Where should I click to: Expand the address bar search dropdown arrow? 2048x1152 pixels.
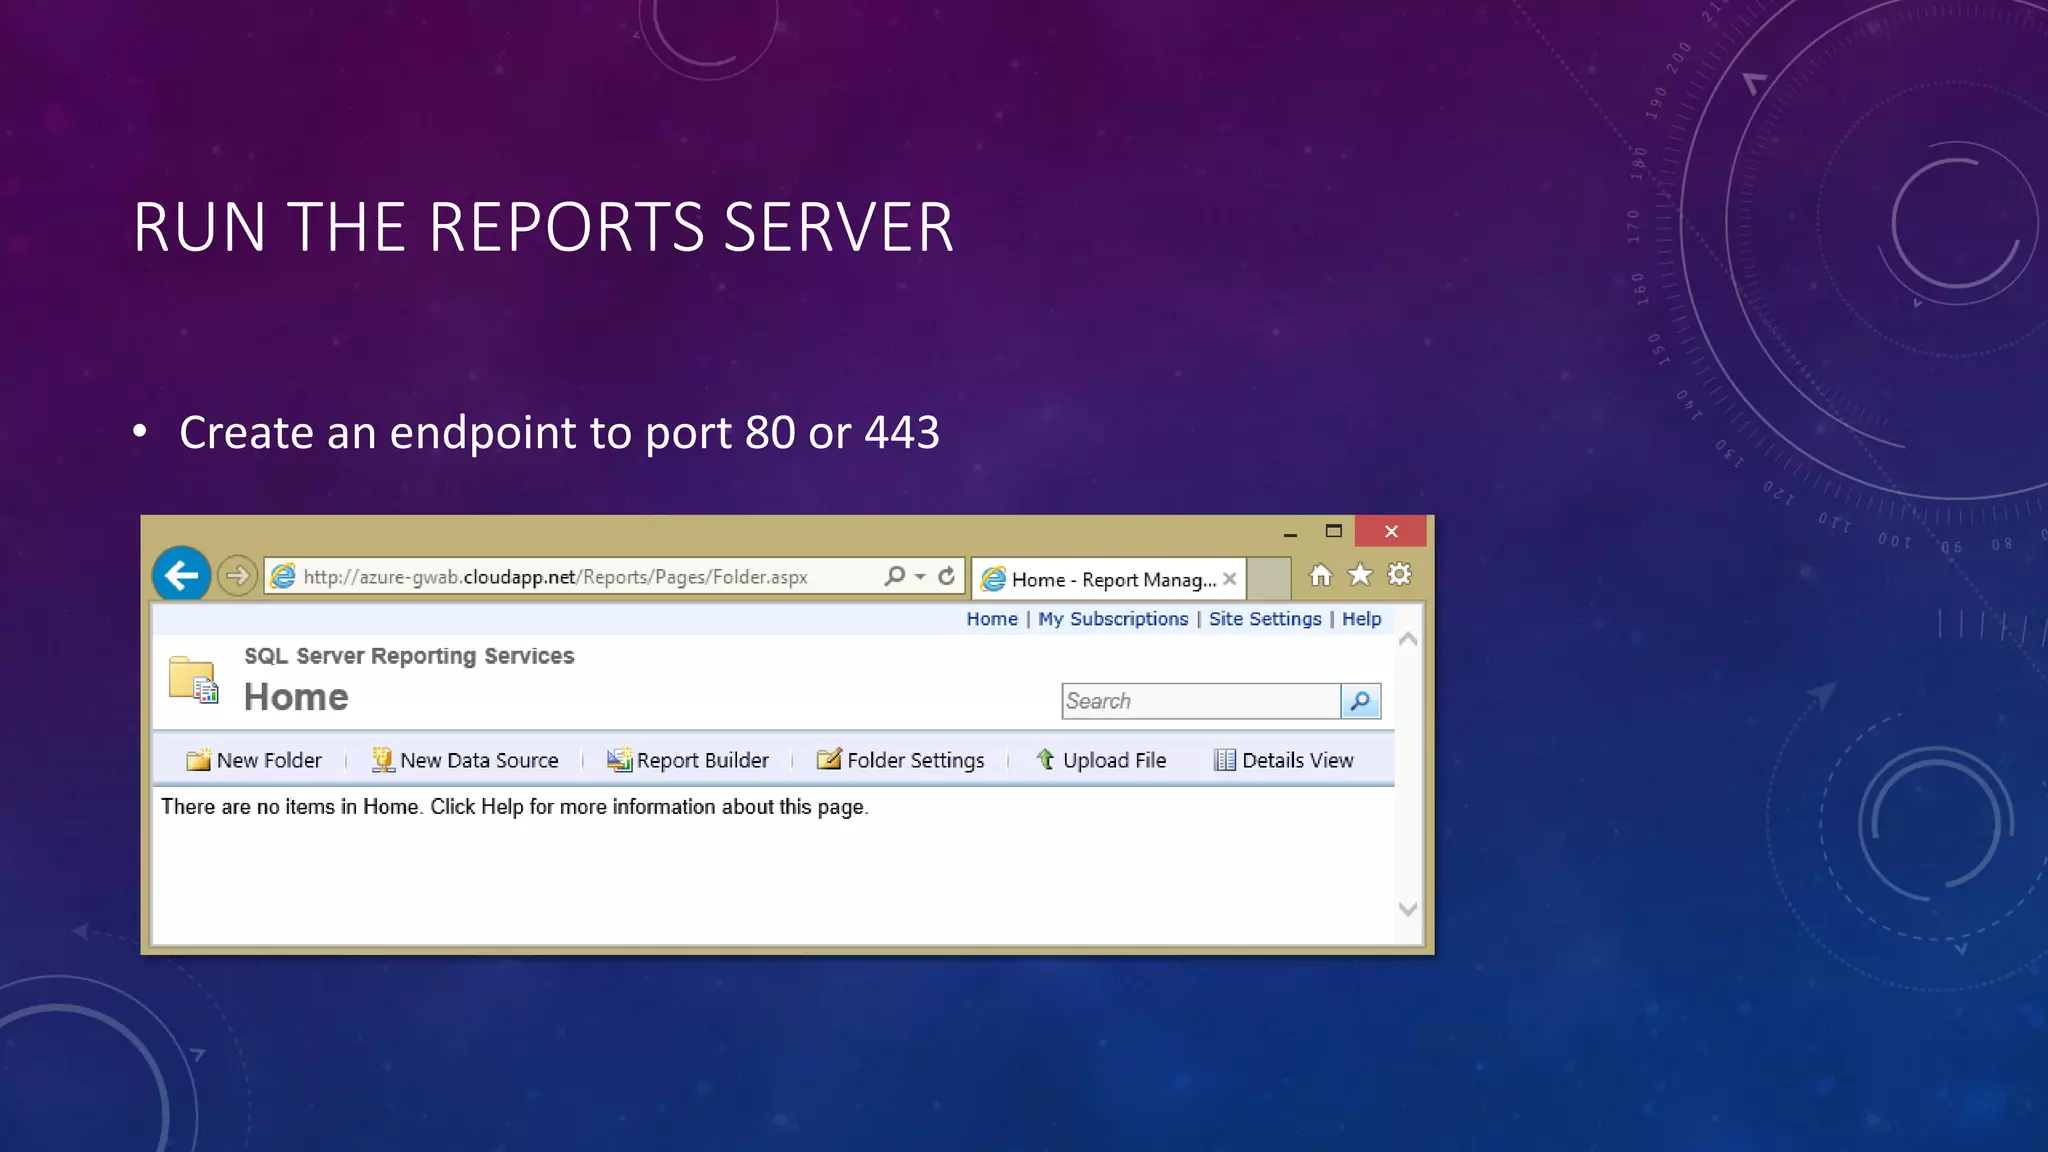(920, 576)
